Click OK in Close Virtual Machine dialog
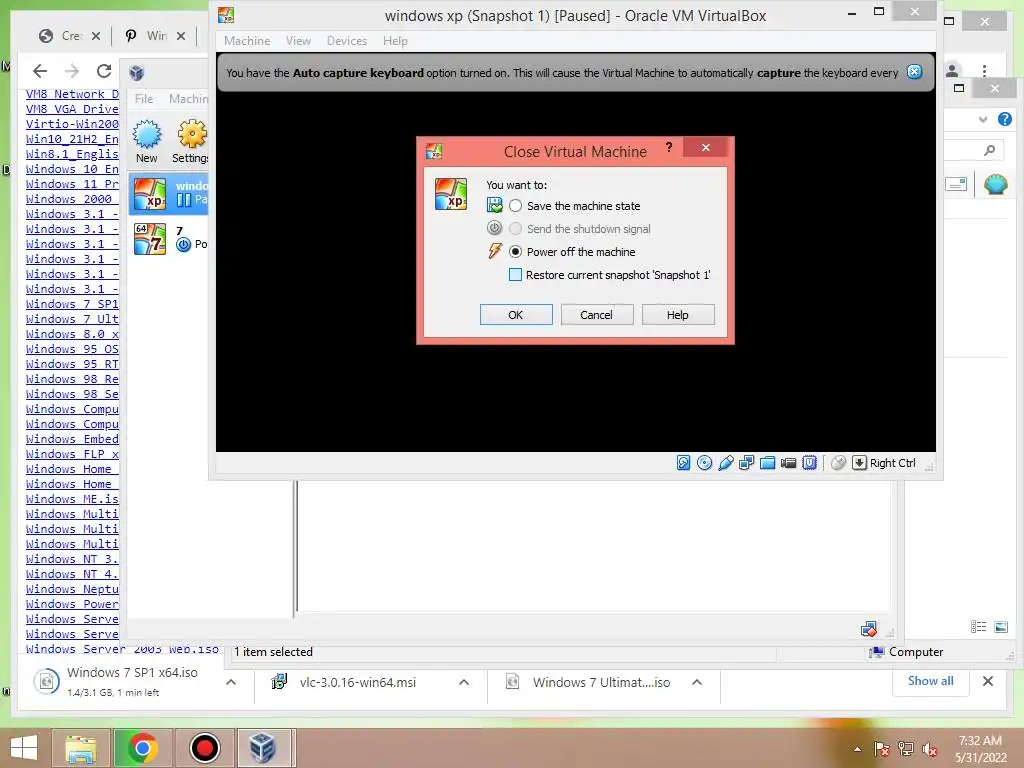 click(516, 315)
